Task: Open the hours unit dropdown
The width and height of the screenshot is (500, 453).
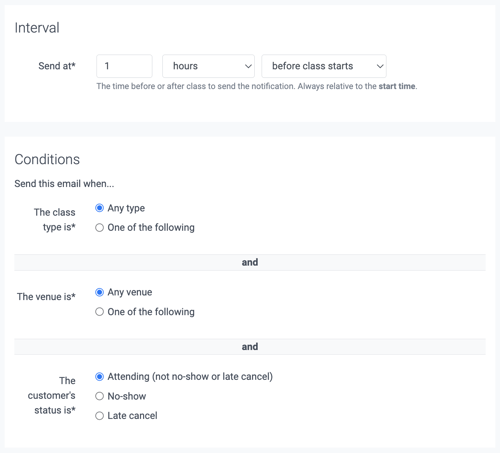Action: [x=208, y=66]
